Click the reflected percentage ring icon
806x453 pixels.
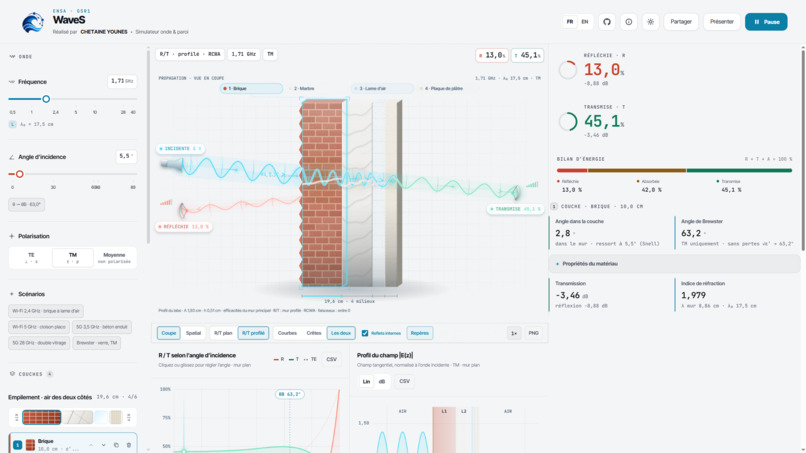[x=567, y=70]
